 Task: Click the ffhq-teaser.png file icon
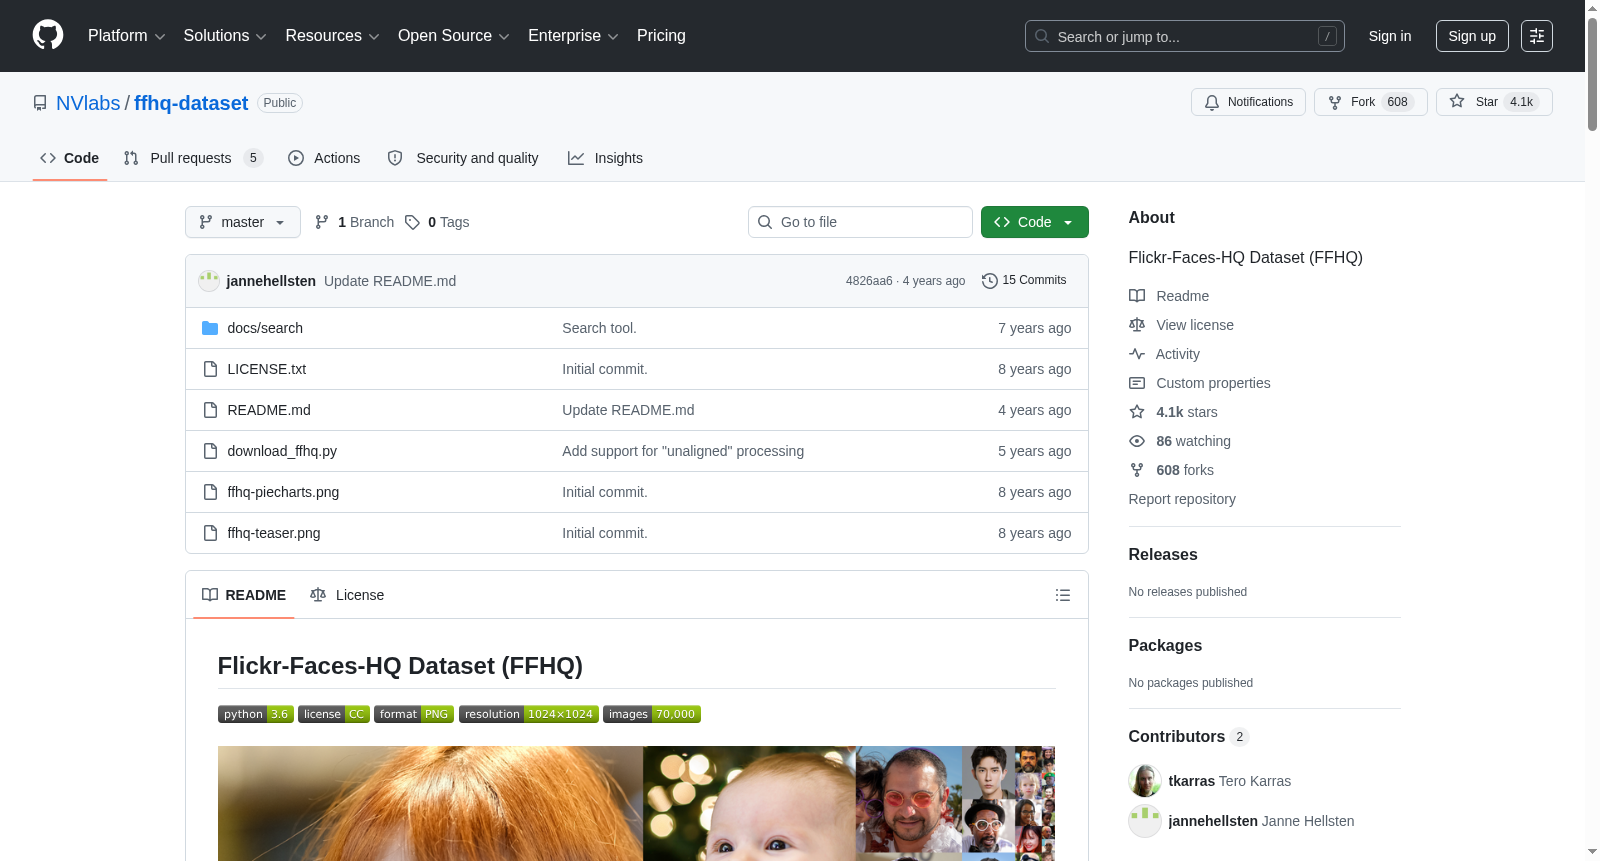pos(210,533)
